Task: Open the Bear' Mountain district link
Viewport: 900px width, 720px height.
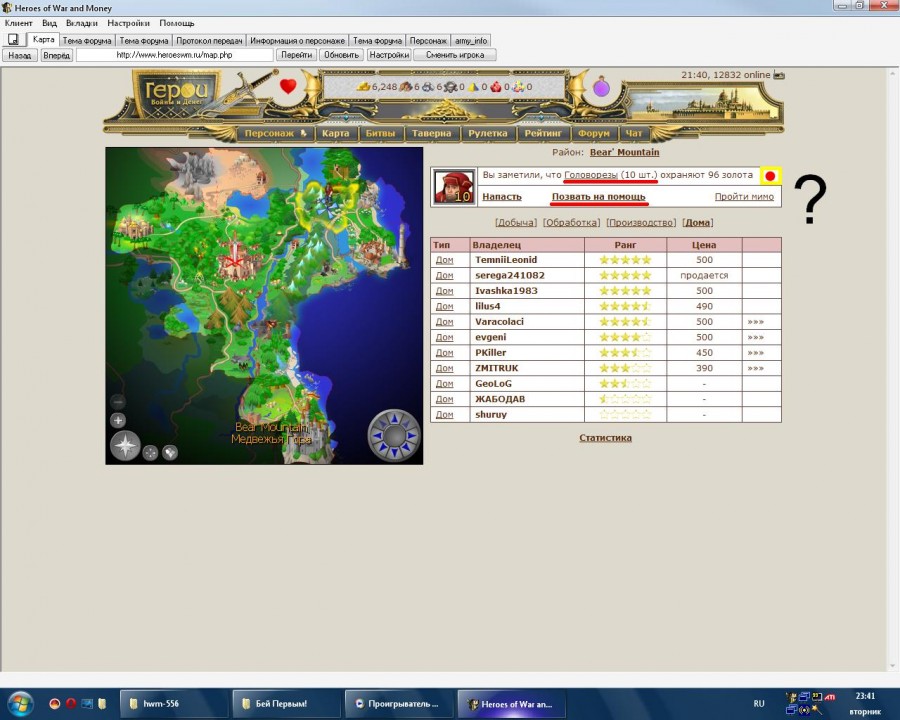Action: pos(624,152)
